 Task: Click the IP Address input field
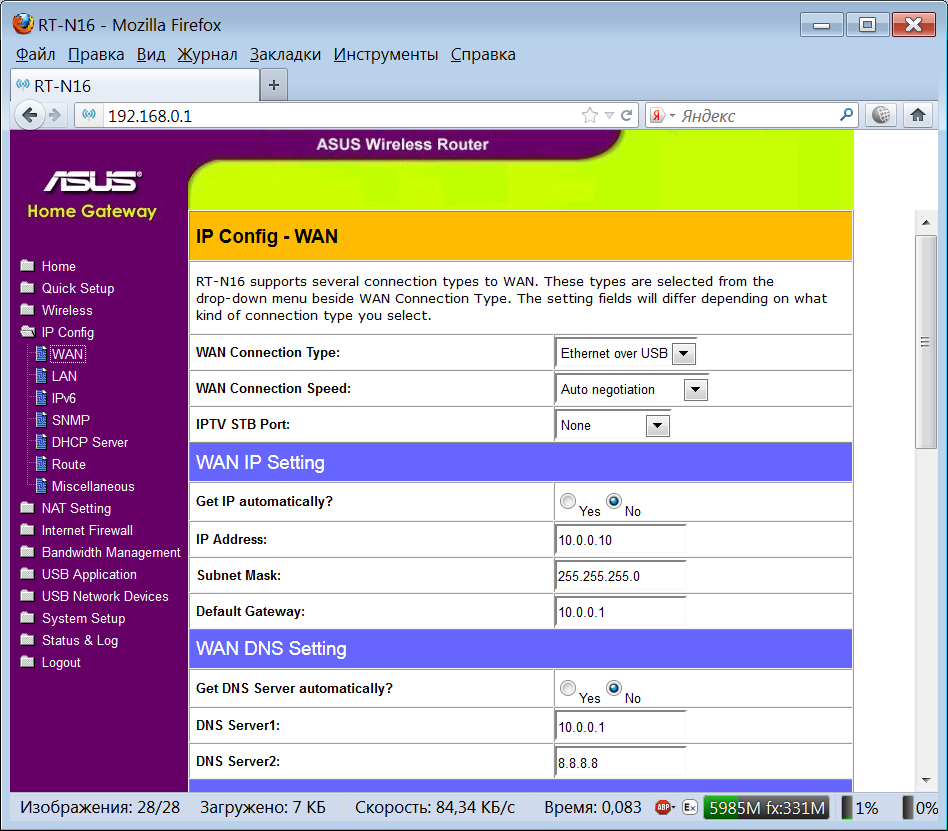click(x=620, y=540)
